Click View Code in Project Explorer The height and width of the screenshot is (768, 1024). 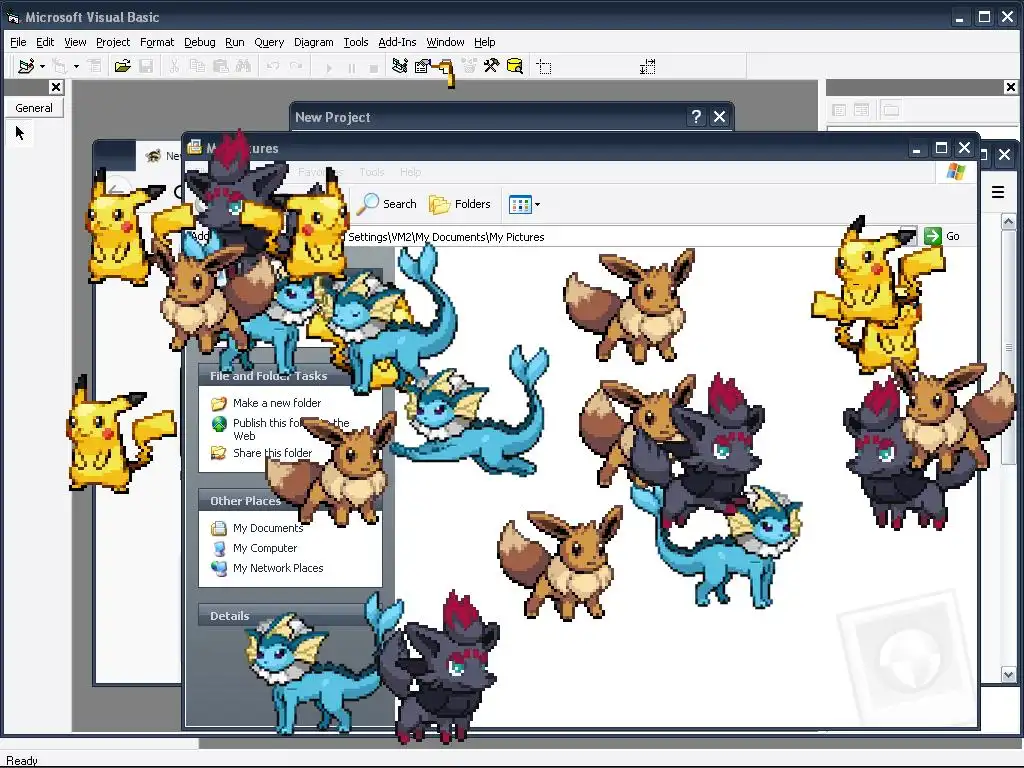(x=839, y=110)
